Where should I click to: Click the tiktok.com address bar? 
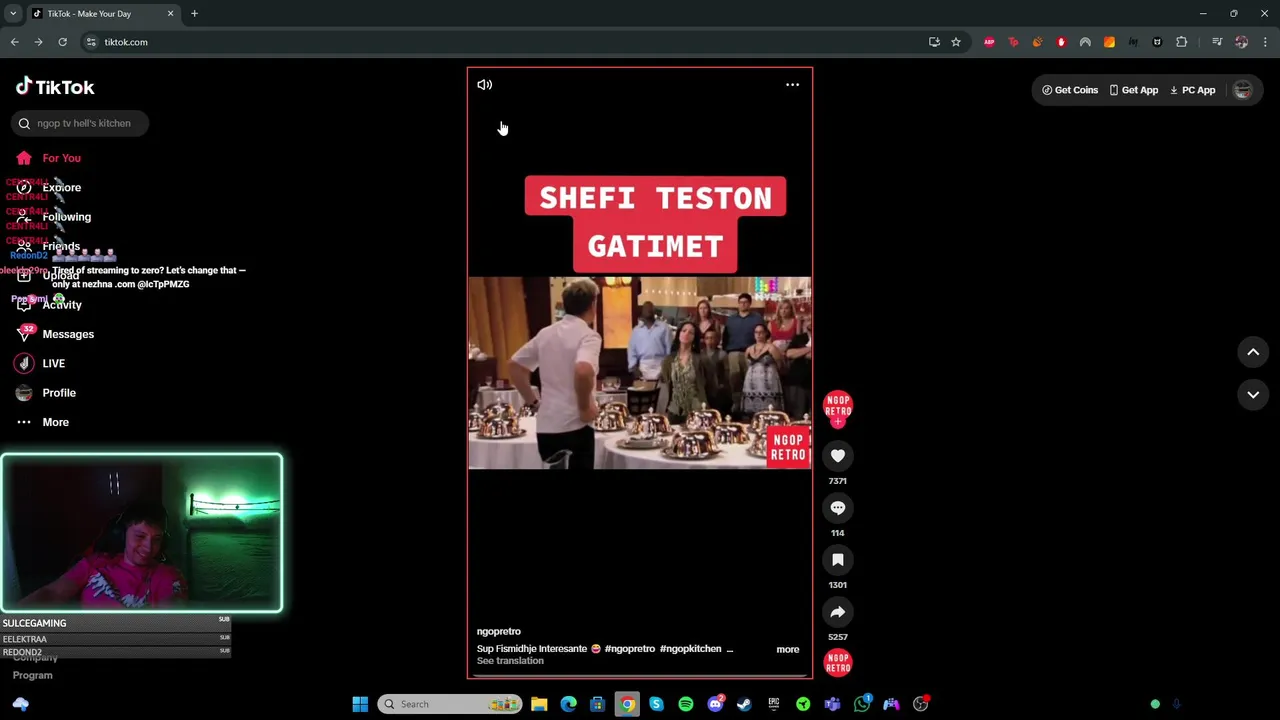click(x=500, y=42)
